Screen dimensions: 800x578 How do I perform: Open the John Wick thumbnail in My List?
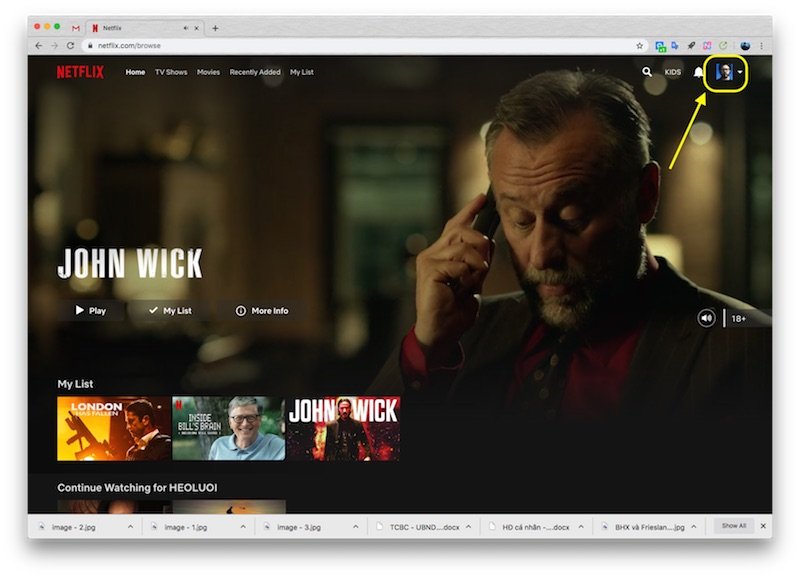coord(343,429)
